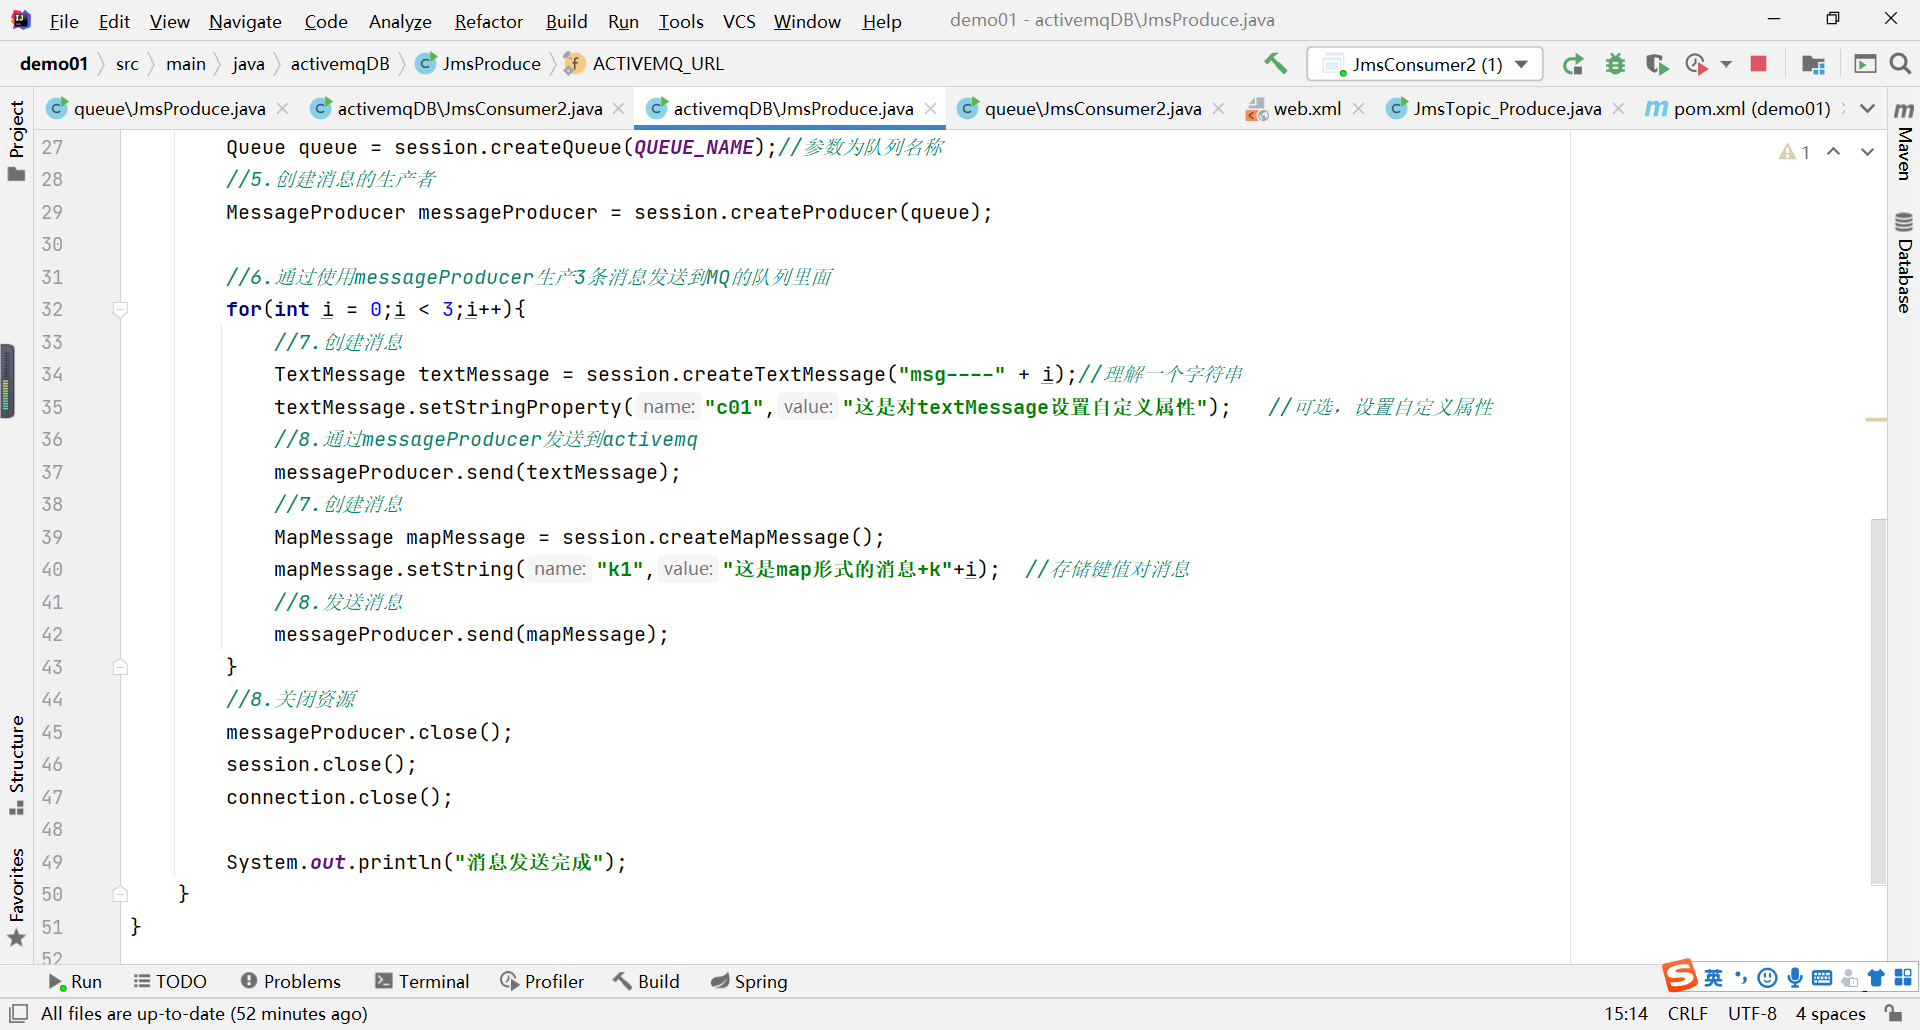Click fold end marker at line 50
This screenshot has height=1030, width=1920.
pos(120,894)
